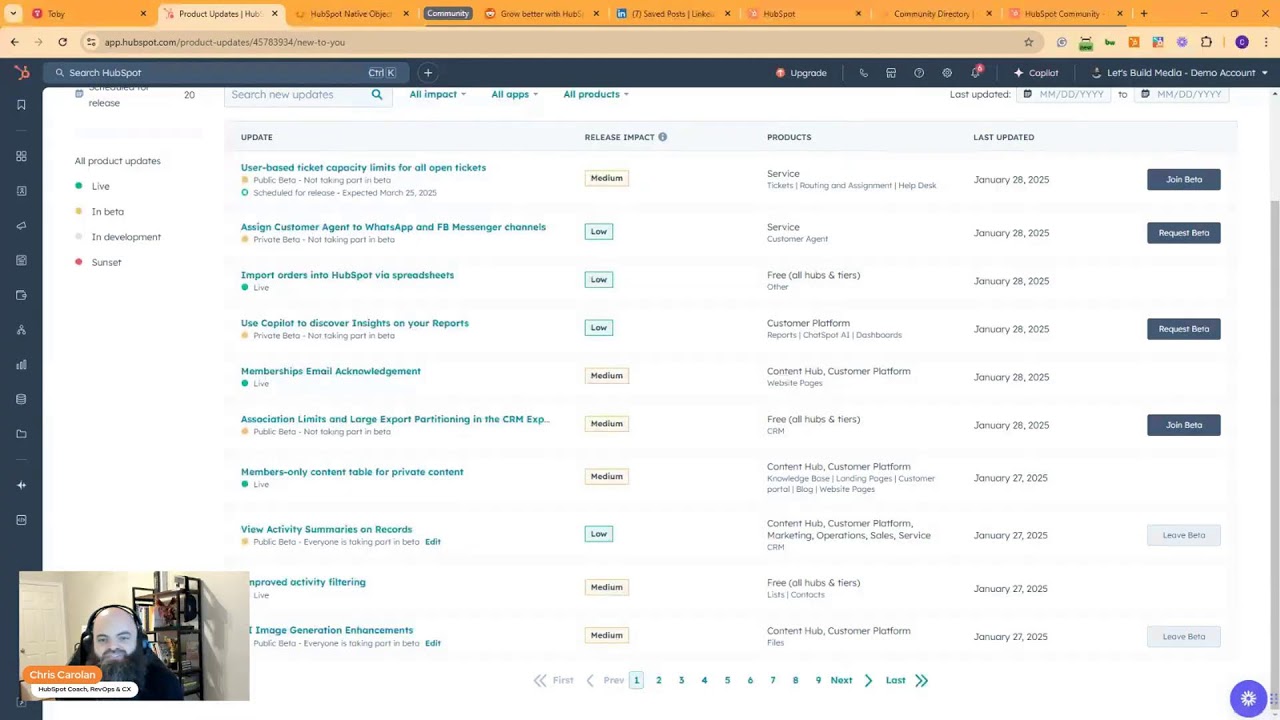This screenshot has width=1280, height=720.
Task: Open the Marketing megaphone icon in sidebar
Action: click(x=21, y=226)
